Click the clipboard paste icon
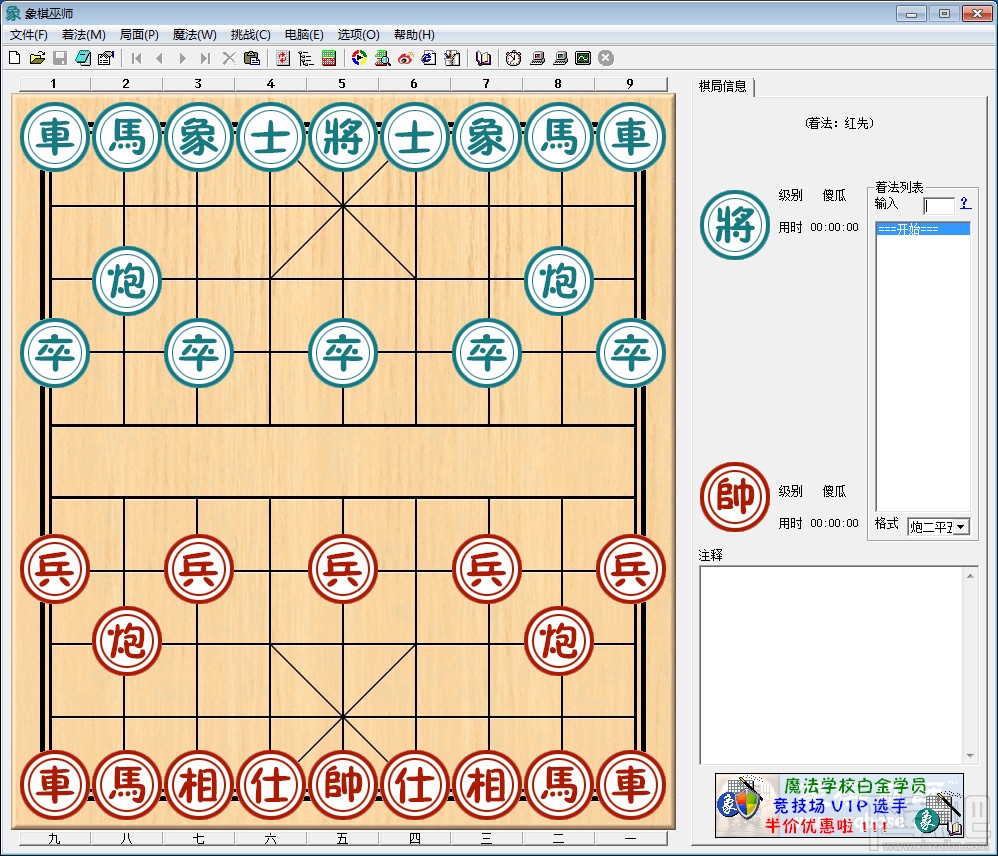 click(251, 59)
